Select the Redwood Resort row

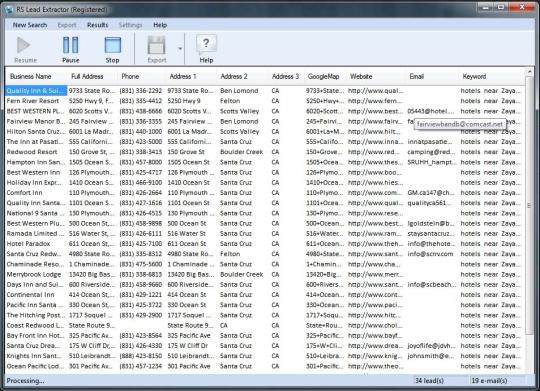click(x=265, y=152)
